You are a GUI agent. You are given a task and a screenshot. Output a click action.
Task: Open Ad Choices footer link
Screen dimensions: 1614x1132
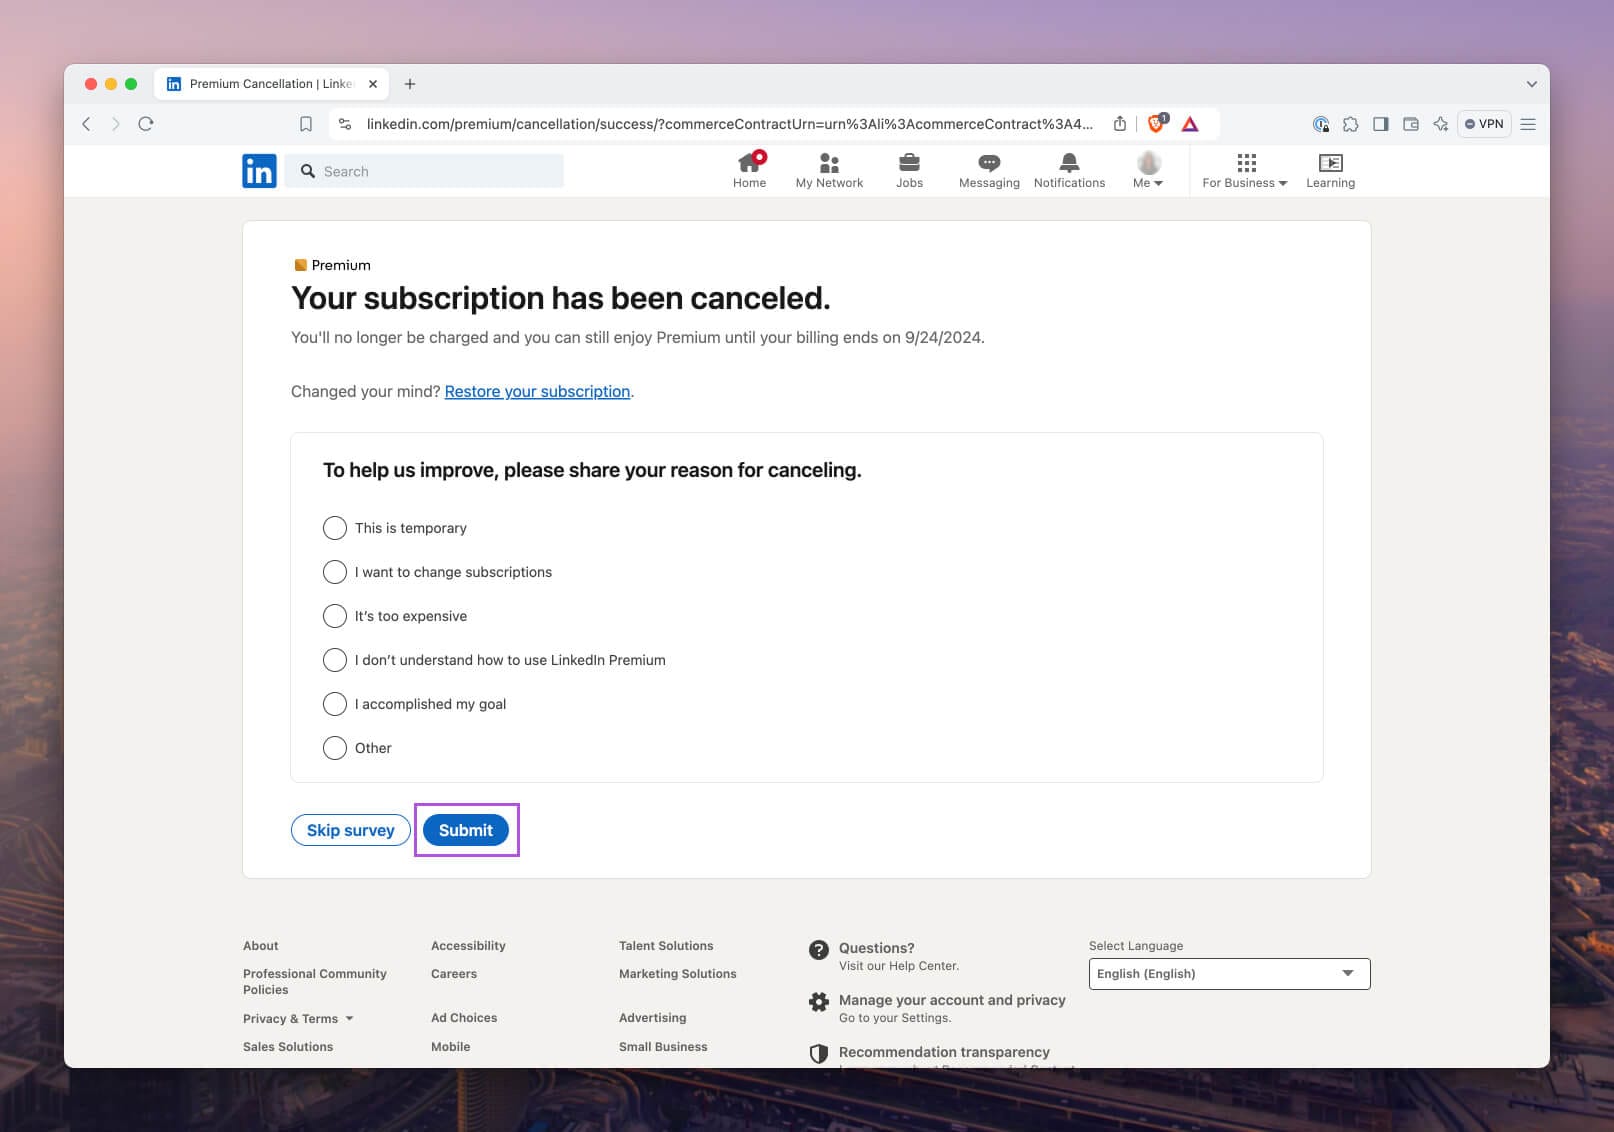(464, 1018)
